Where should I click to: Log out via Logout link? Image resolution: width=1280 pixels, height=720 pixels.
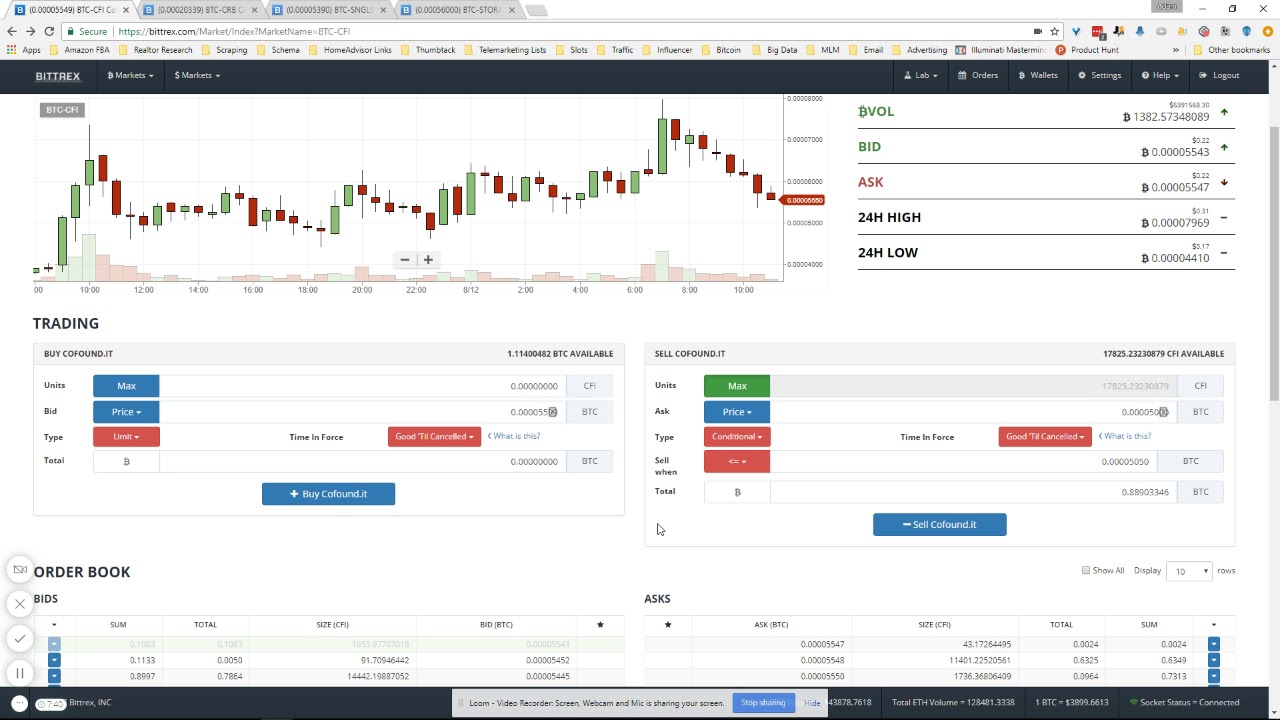1219,75
